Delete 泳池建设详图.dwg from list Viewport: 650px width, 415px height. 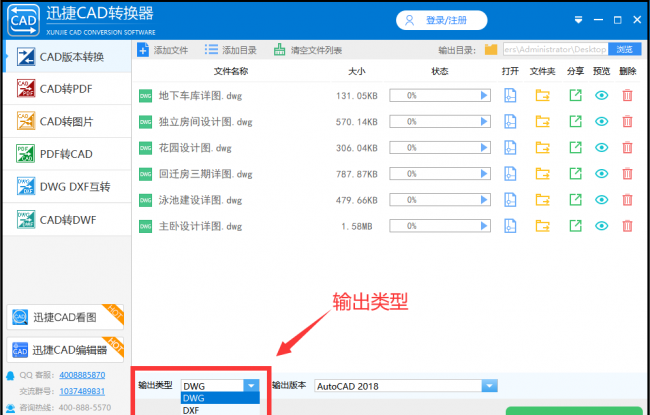pyautogui.click(x=628, y=200)
